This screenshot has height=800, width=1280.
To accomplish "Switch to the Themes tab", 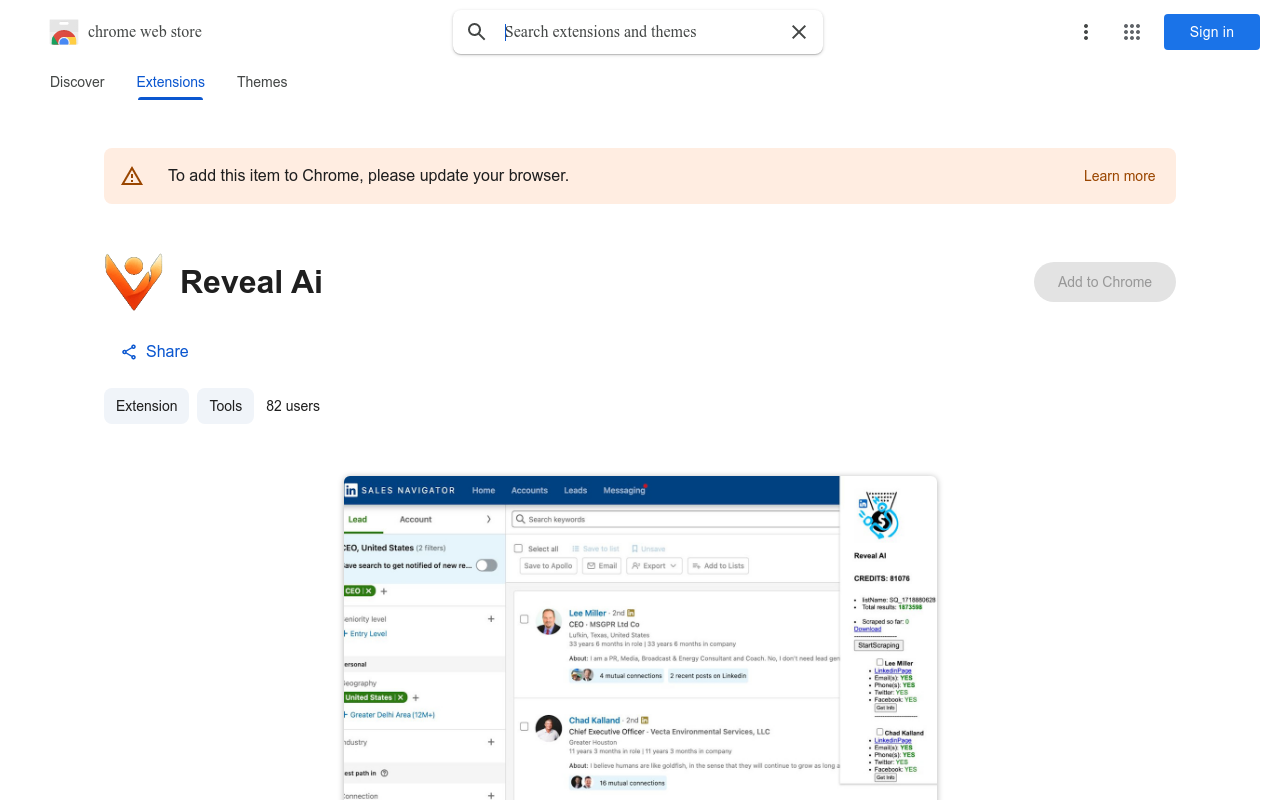I will pyautogui.click(x=262, y=82).
